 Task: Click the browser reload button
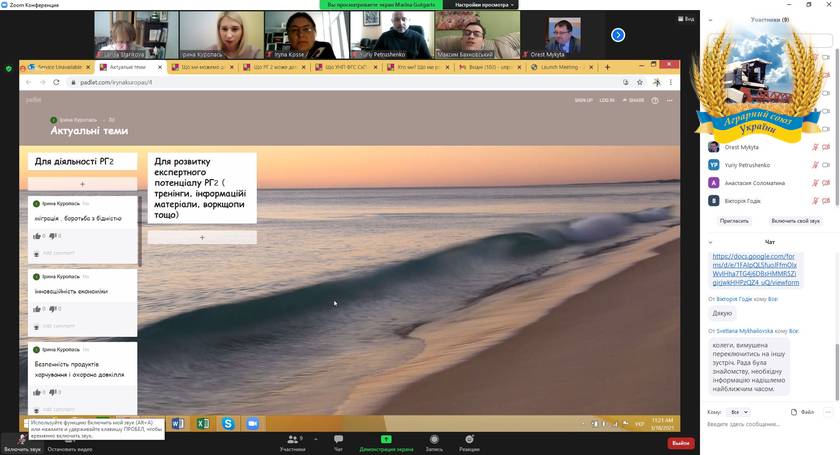56,82
